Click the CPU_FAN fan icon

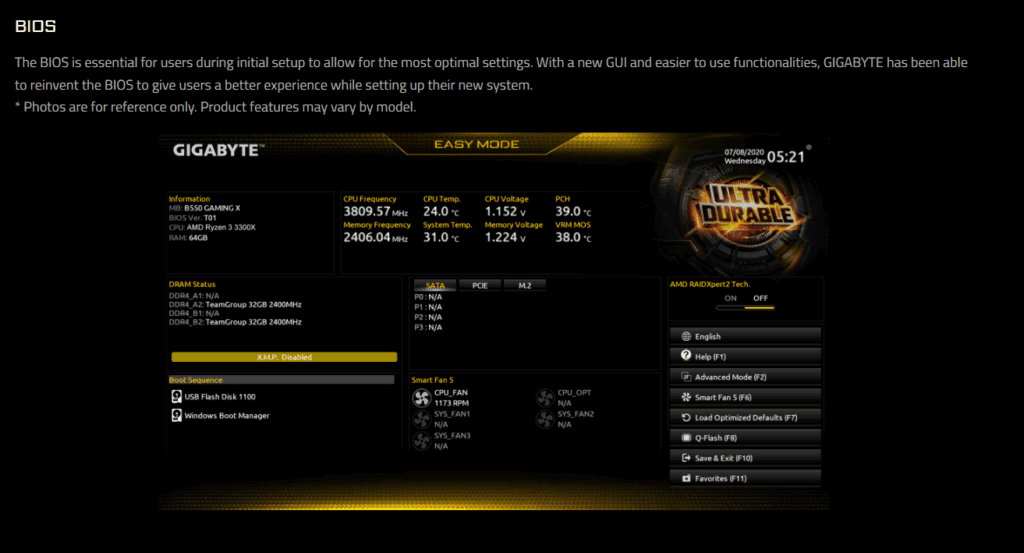coord(421,398)
